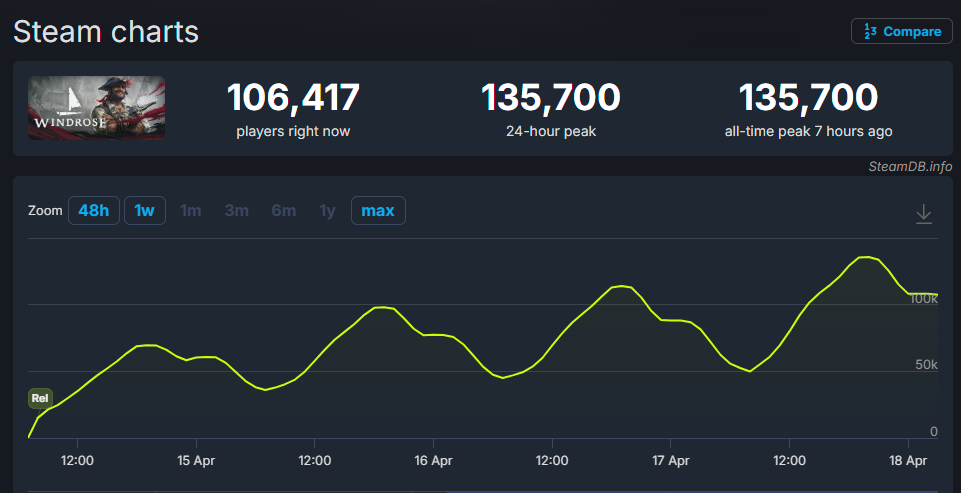Image resolution: width=961 pixels, height=493 pixels.
Task: Click the 106,417 players right now figure
Action: point(293,98)
